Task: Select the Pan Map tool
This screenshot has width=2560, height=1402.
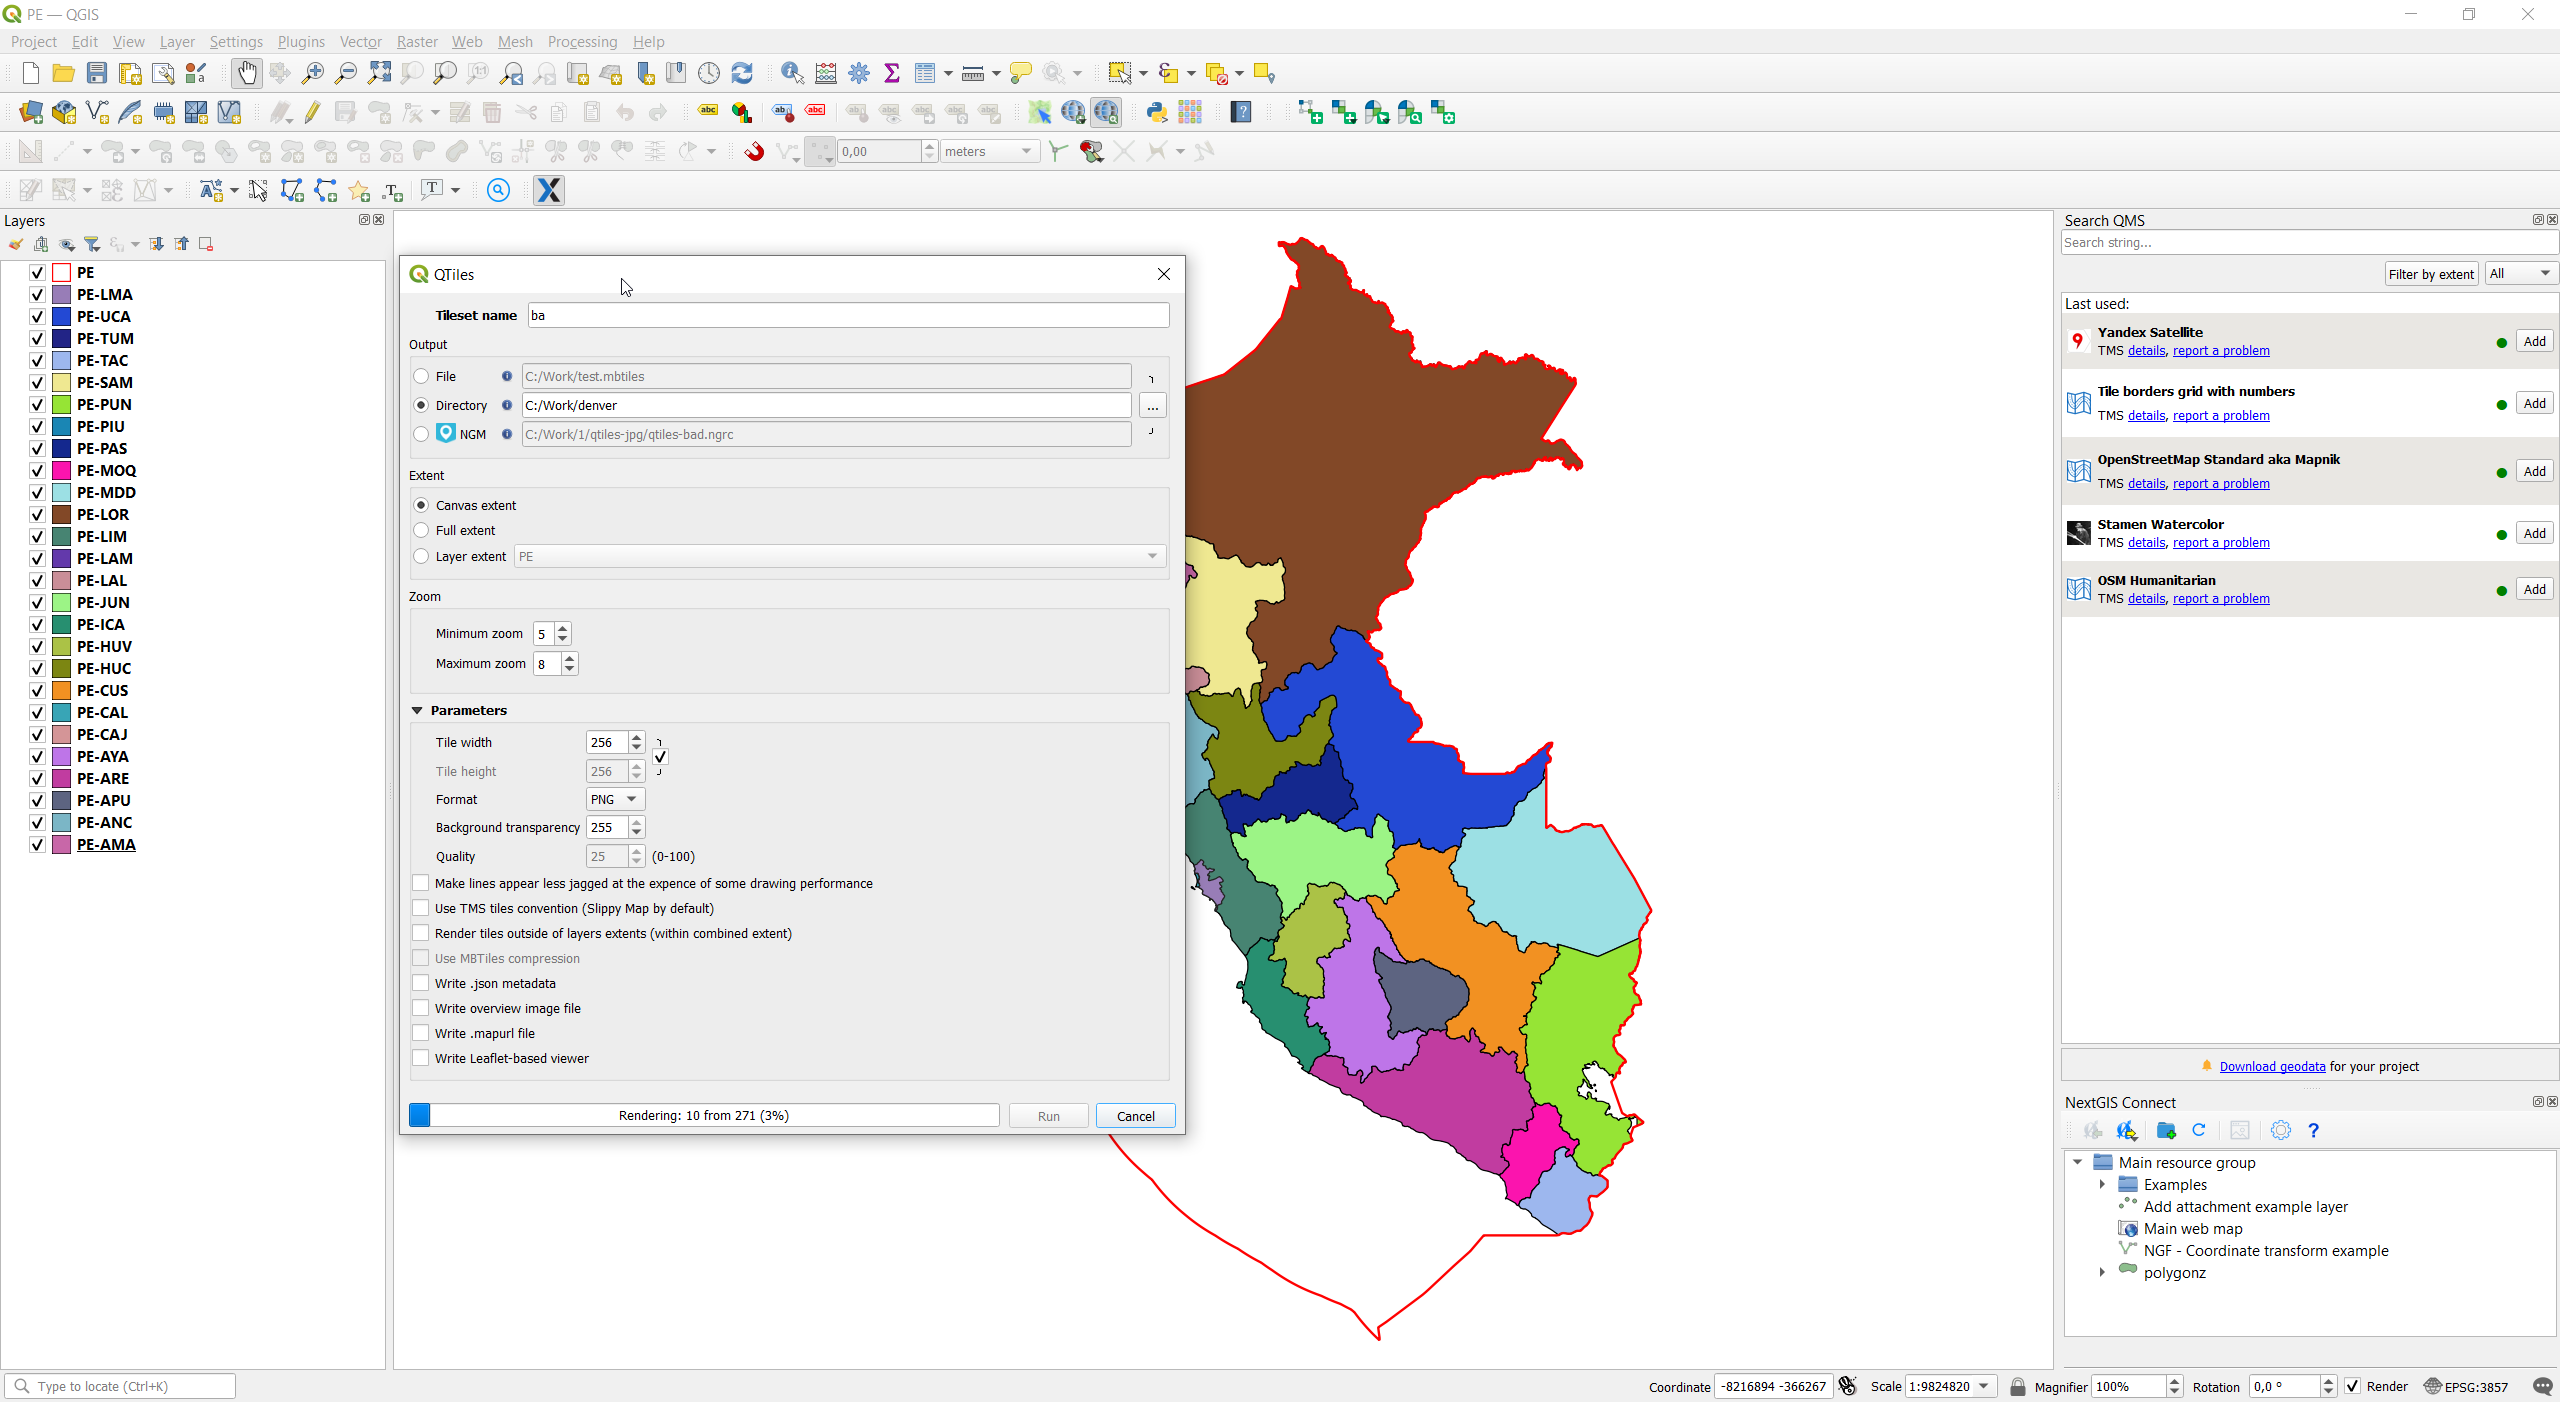Action: (246, 73)
